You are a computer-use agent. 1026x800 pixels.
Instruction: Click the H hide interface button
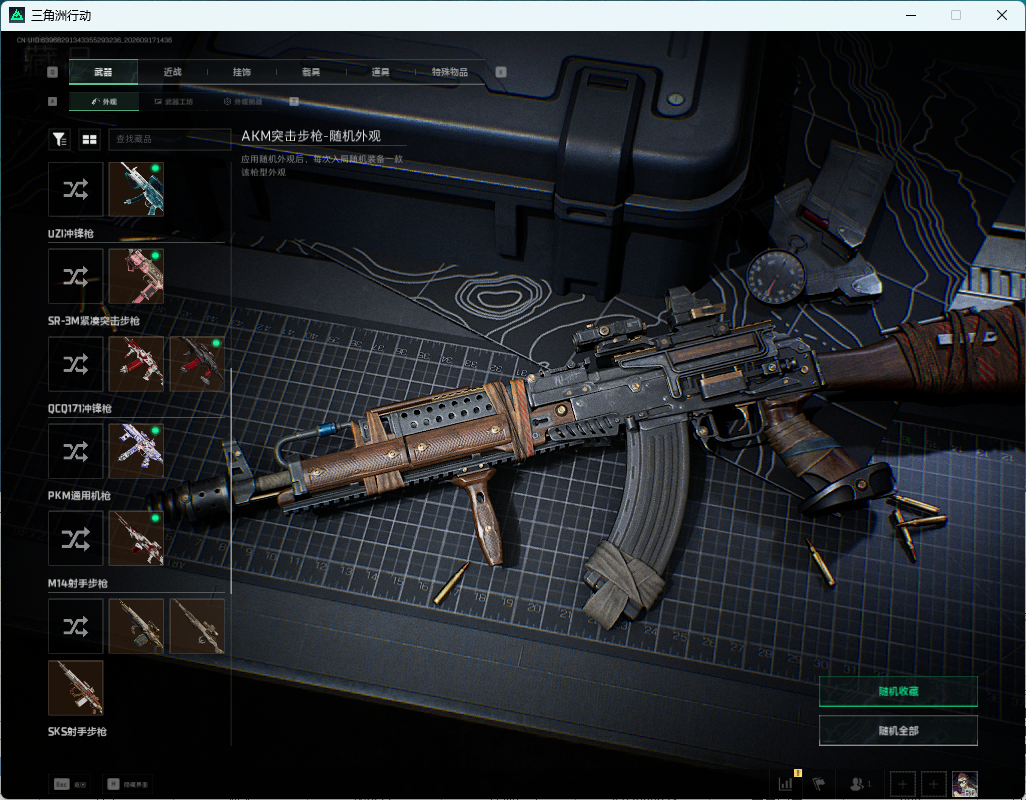[x=128, y=784]
